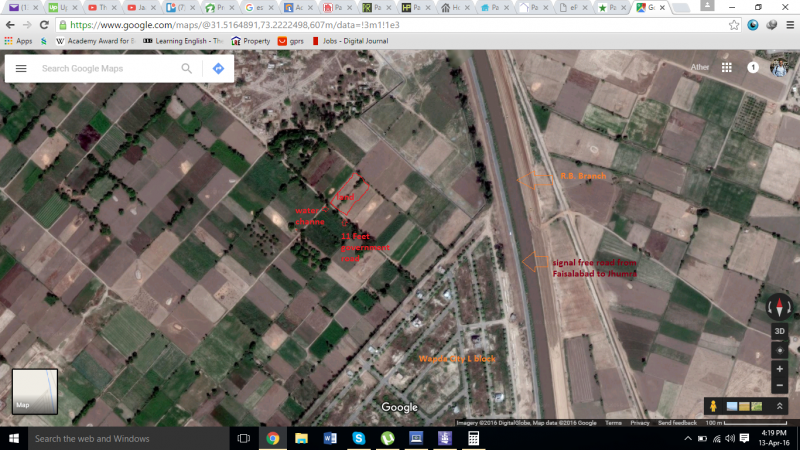Click the gray sphere extension icon next to menu
800x450 pixels.
[x=771, y=25]
